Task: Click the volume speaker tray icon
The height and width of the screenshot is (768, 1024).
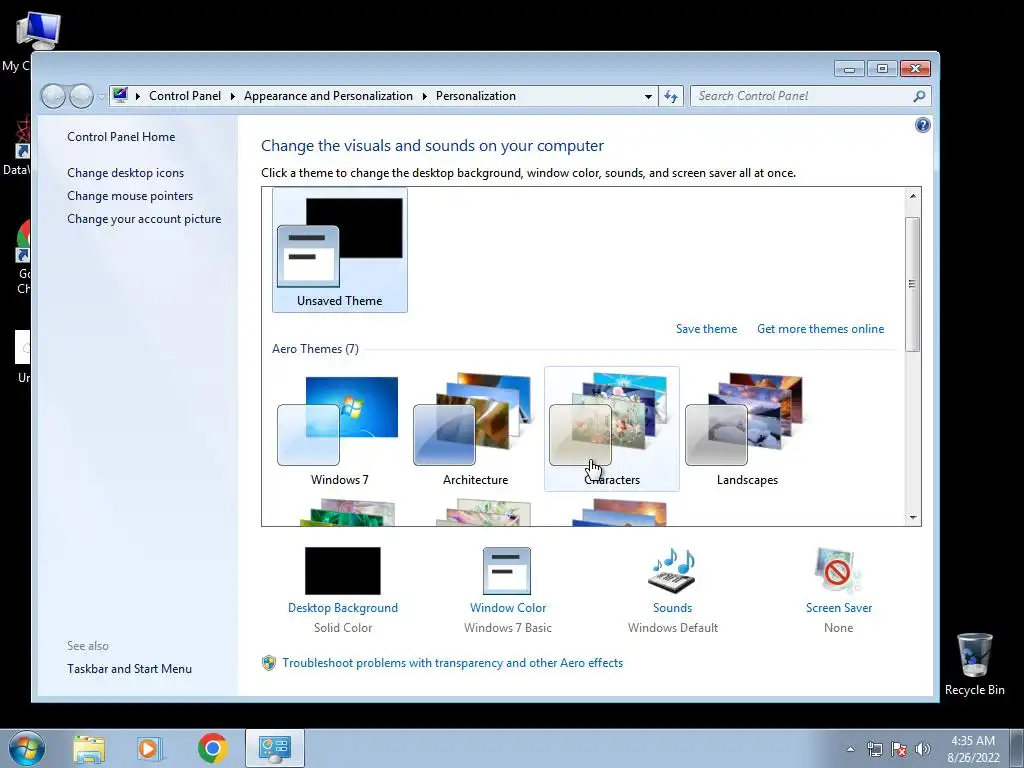Action: tap(922, 749)
